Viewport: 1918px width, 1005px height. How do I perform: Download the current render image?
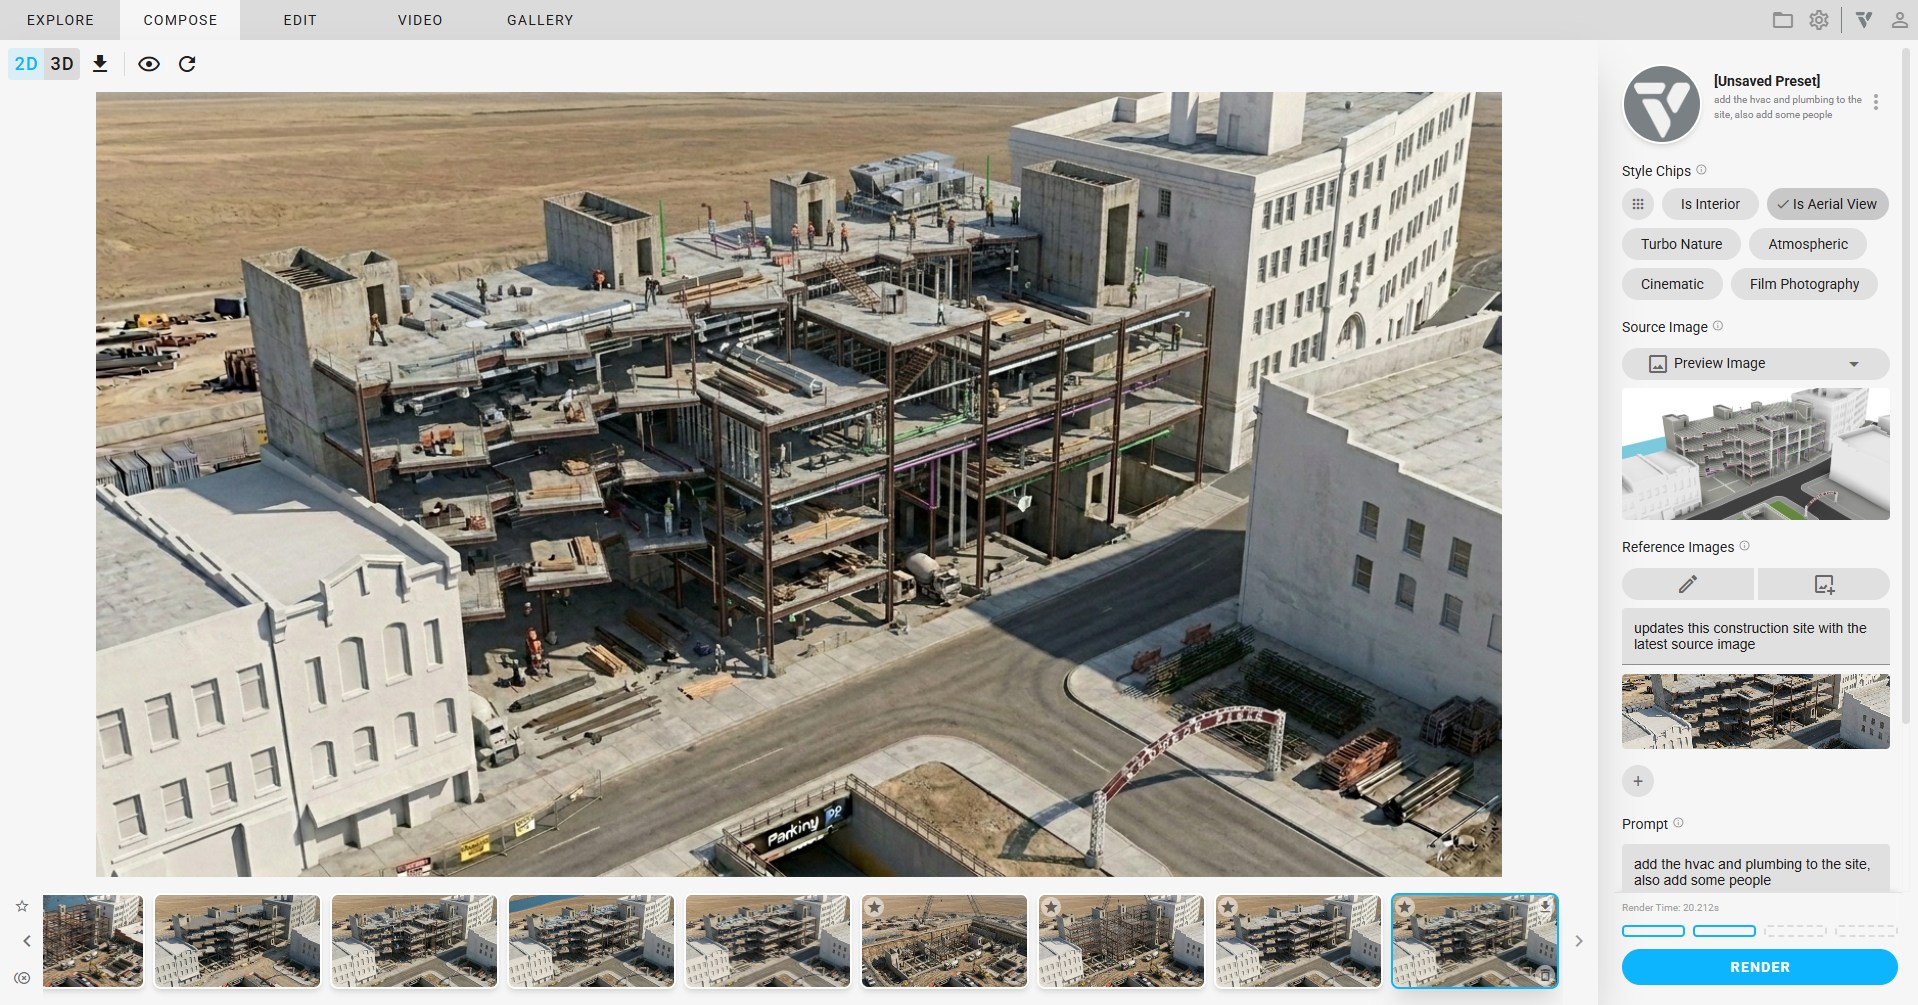pos(100,64)
